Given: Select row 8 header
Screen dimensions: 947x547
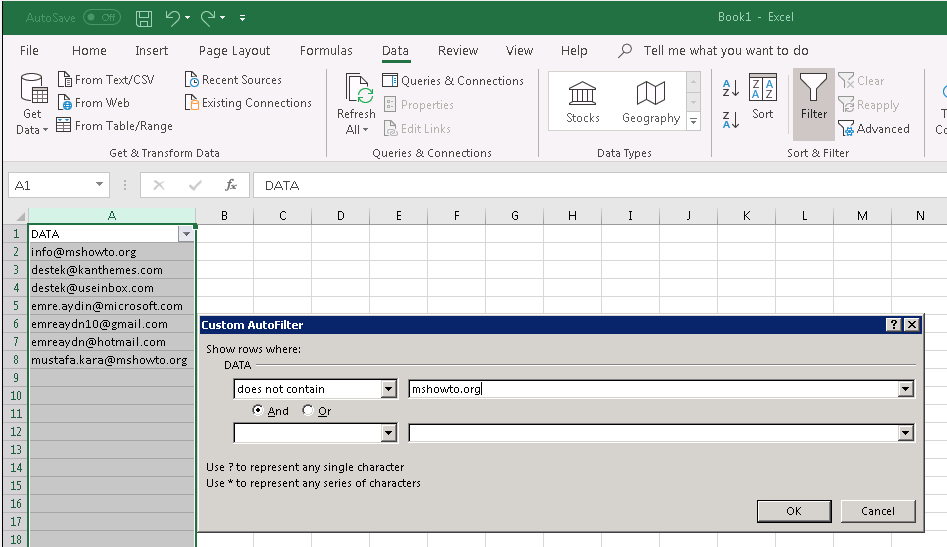Looking at the screenshot, I should [16, 360].
